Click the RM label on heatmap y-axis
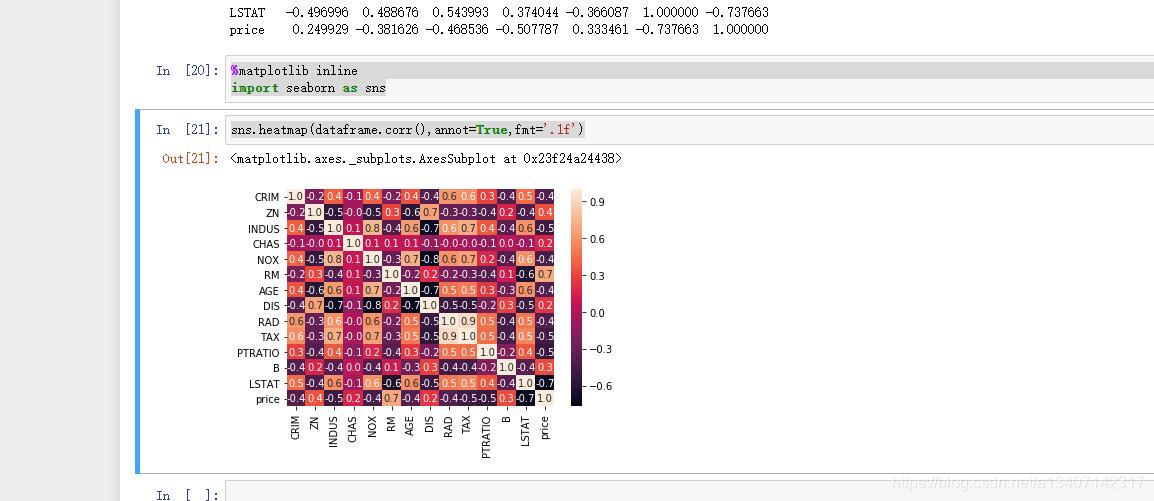The image size is (1154, 501). point(272,275)
